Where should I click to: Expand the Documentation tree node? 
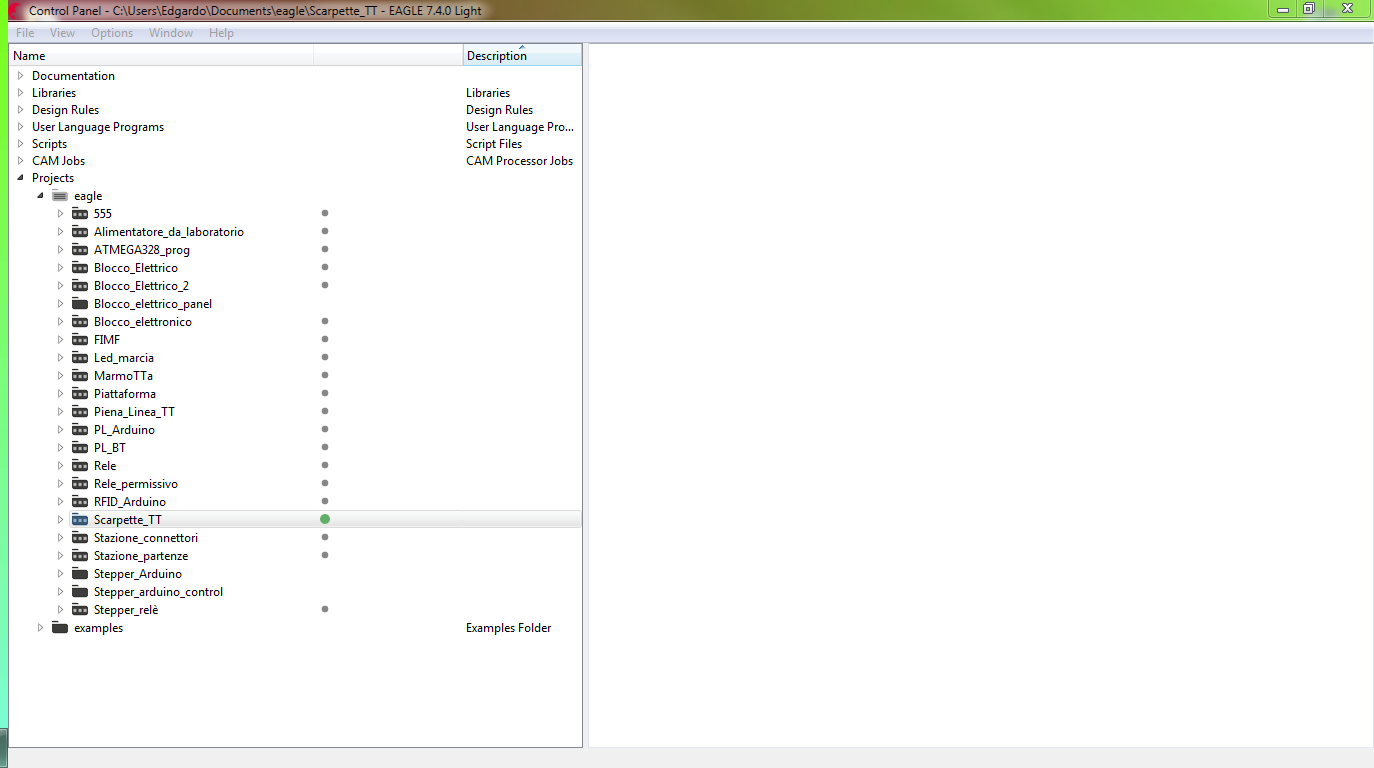(20, 76)
